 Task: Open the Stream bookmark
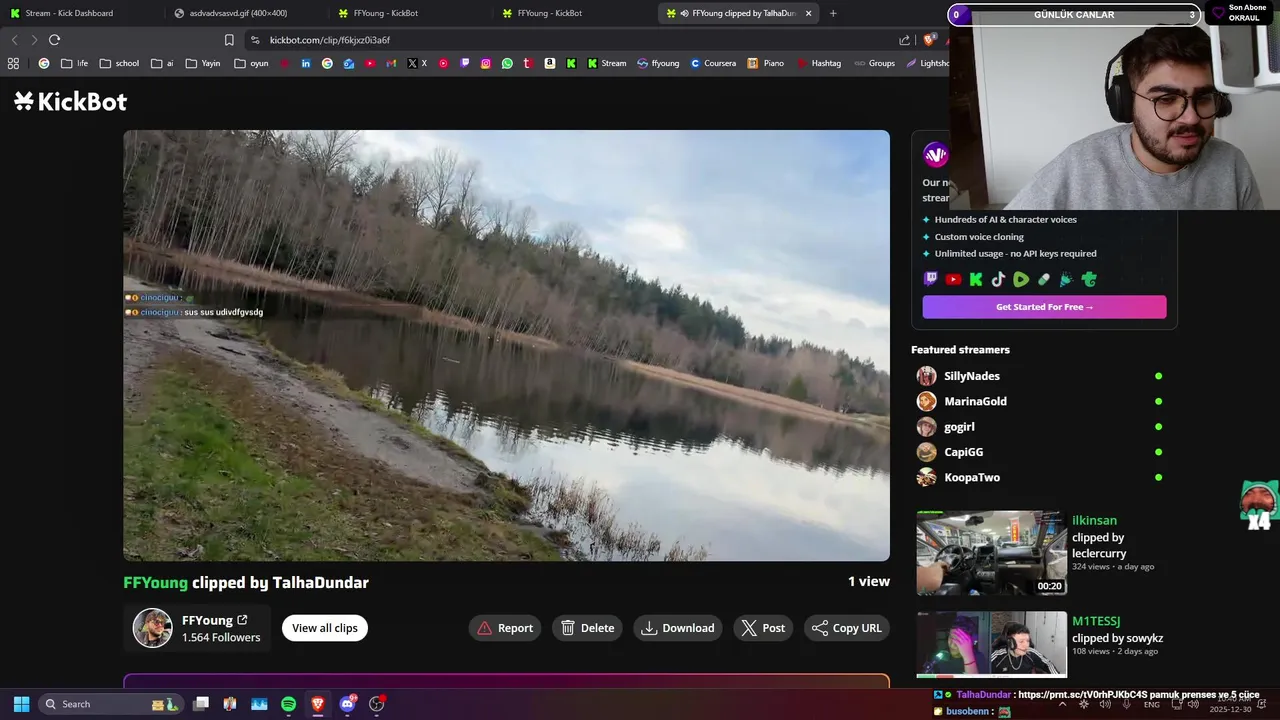(x=606, y=63)
